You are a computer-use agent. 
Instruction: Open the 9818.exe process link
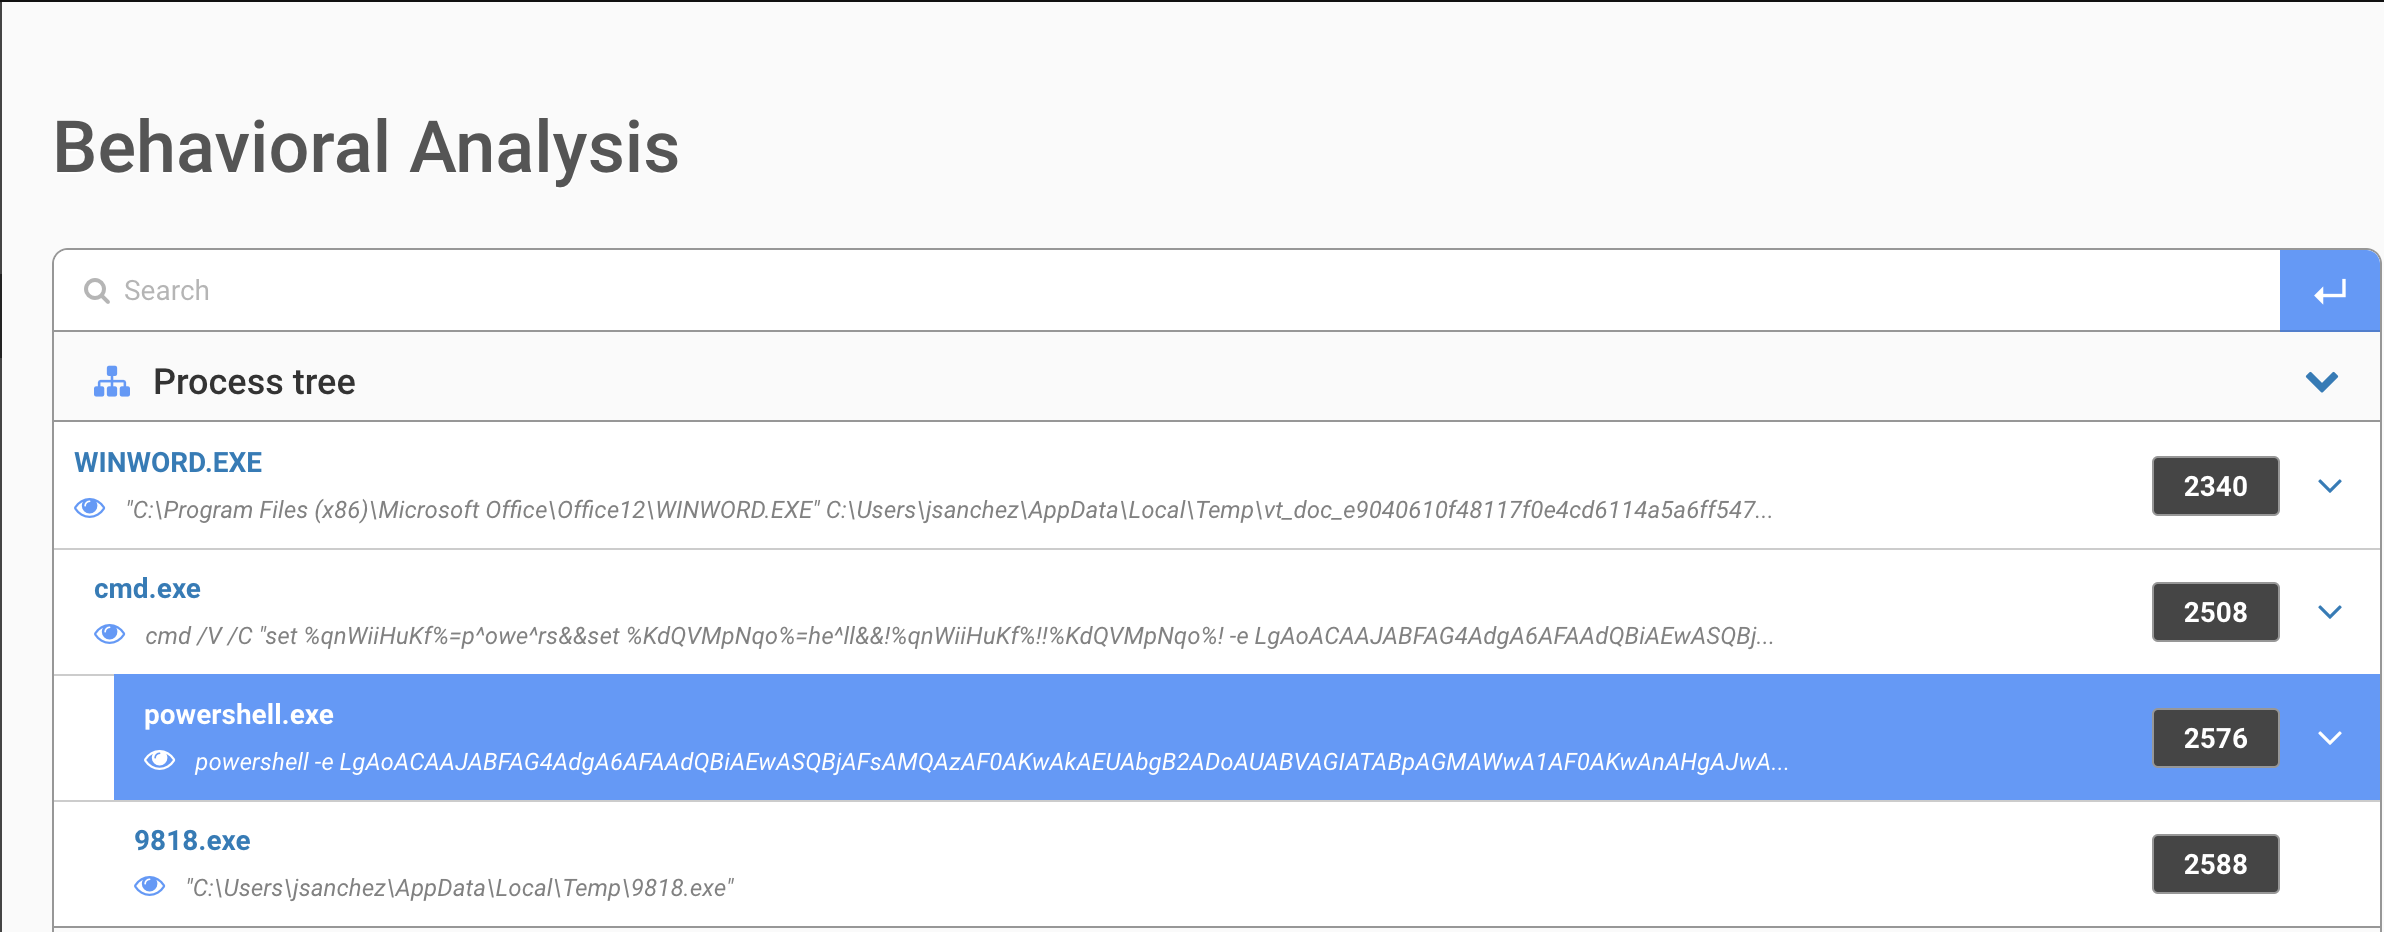[192, 840]
